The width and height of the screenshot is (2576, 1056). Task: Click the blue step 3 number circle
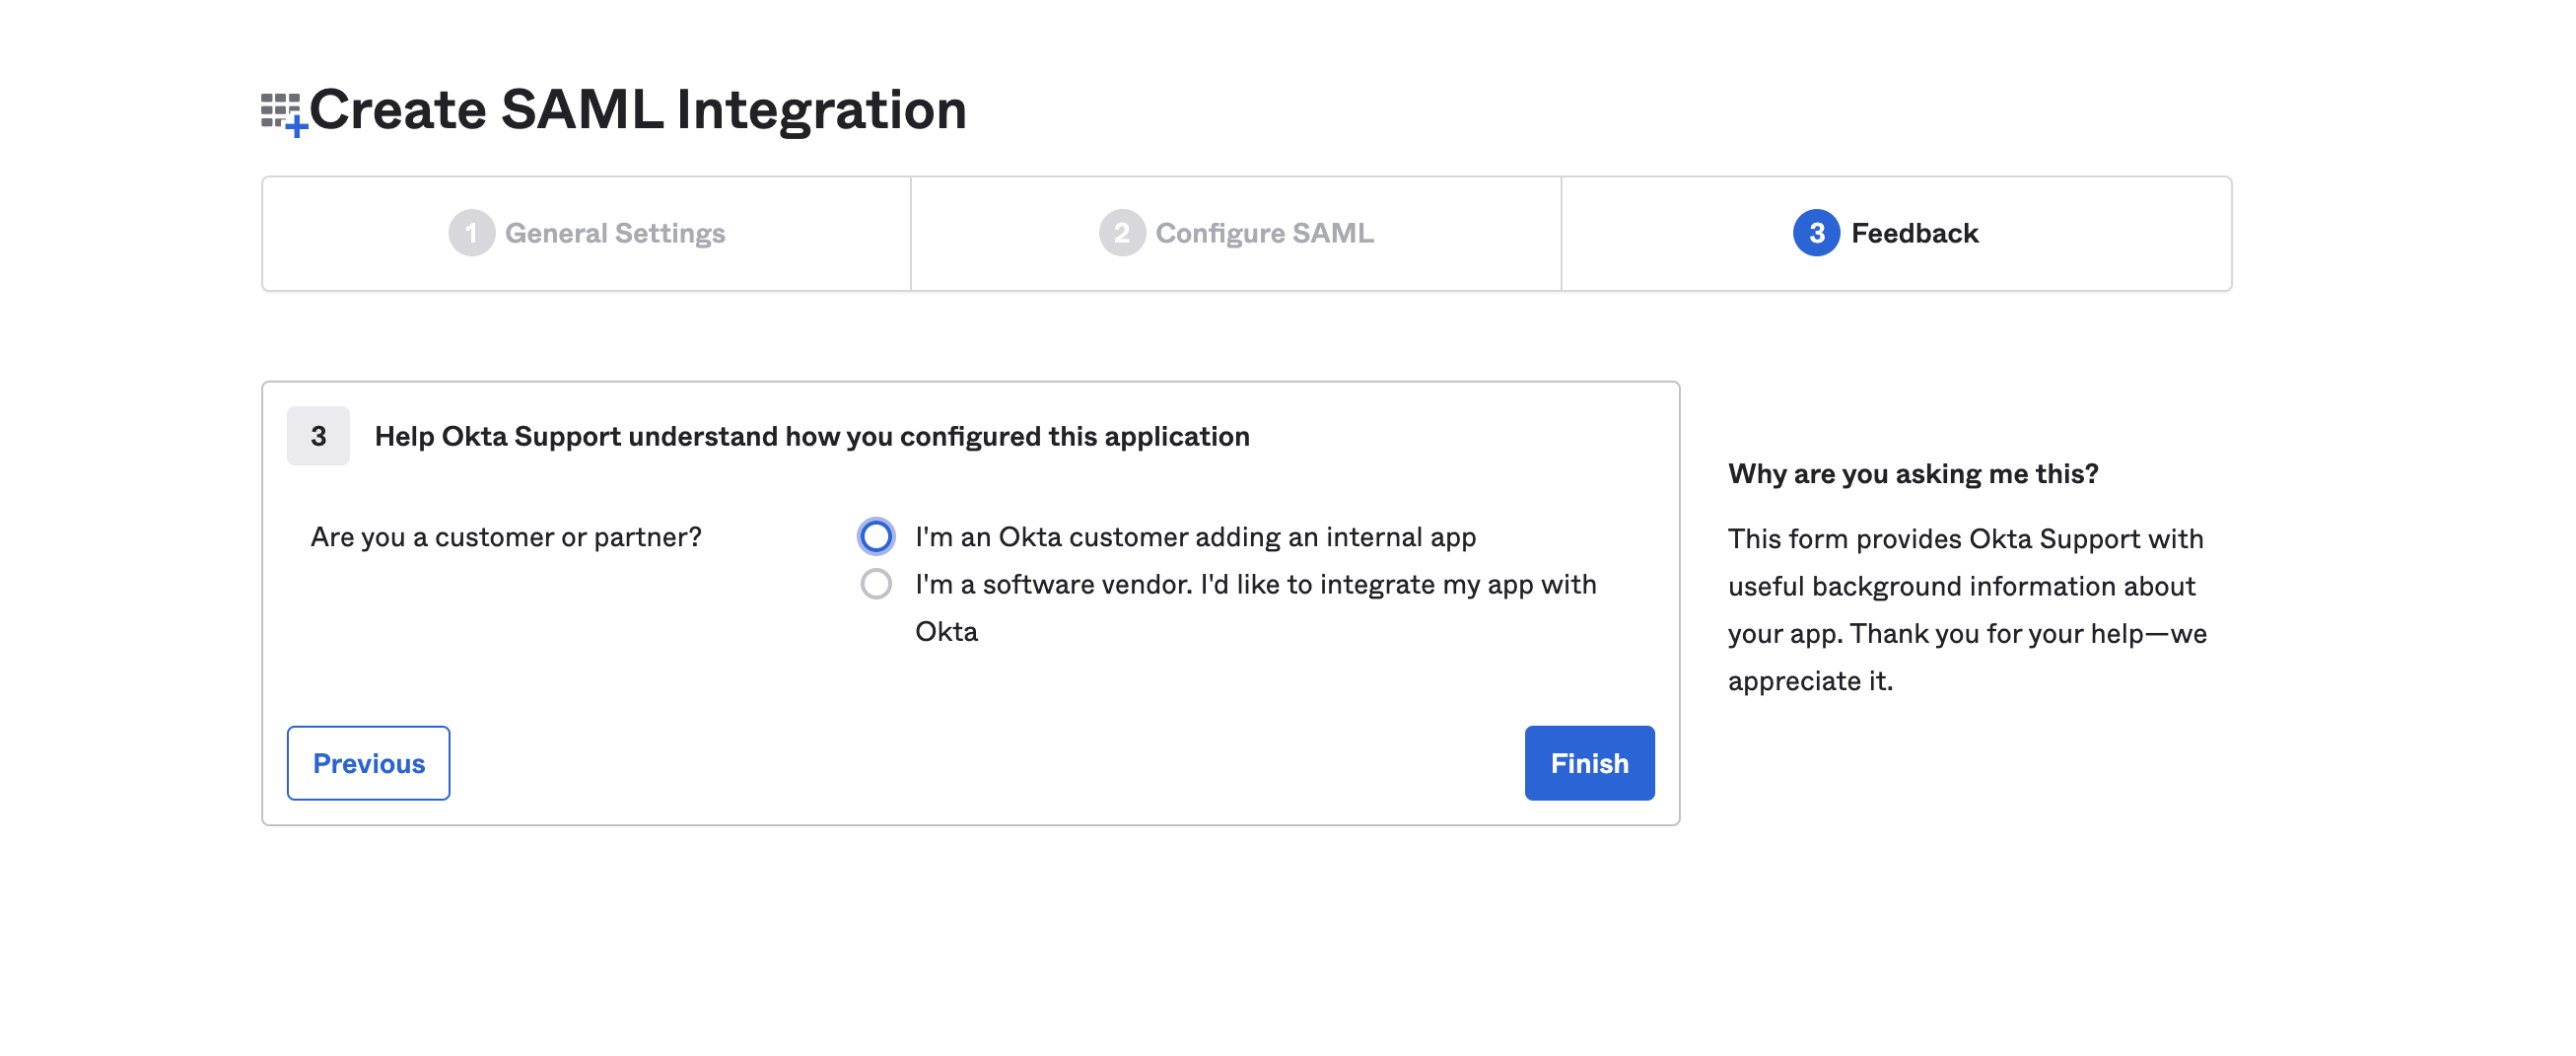coord(1816,233)
